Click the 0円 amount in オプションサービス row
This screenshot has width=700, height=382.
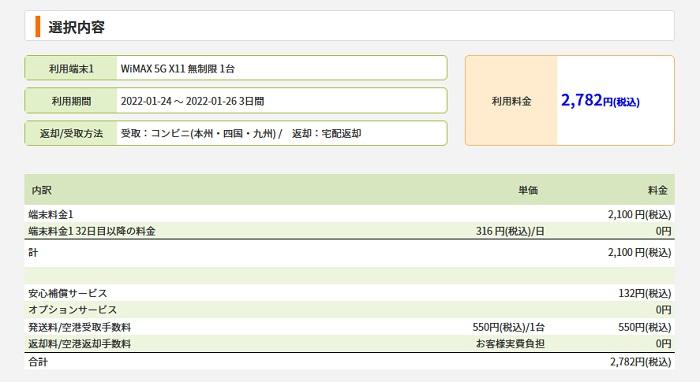point(663,310)
